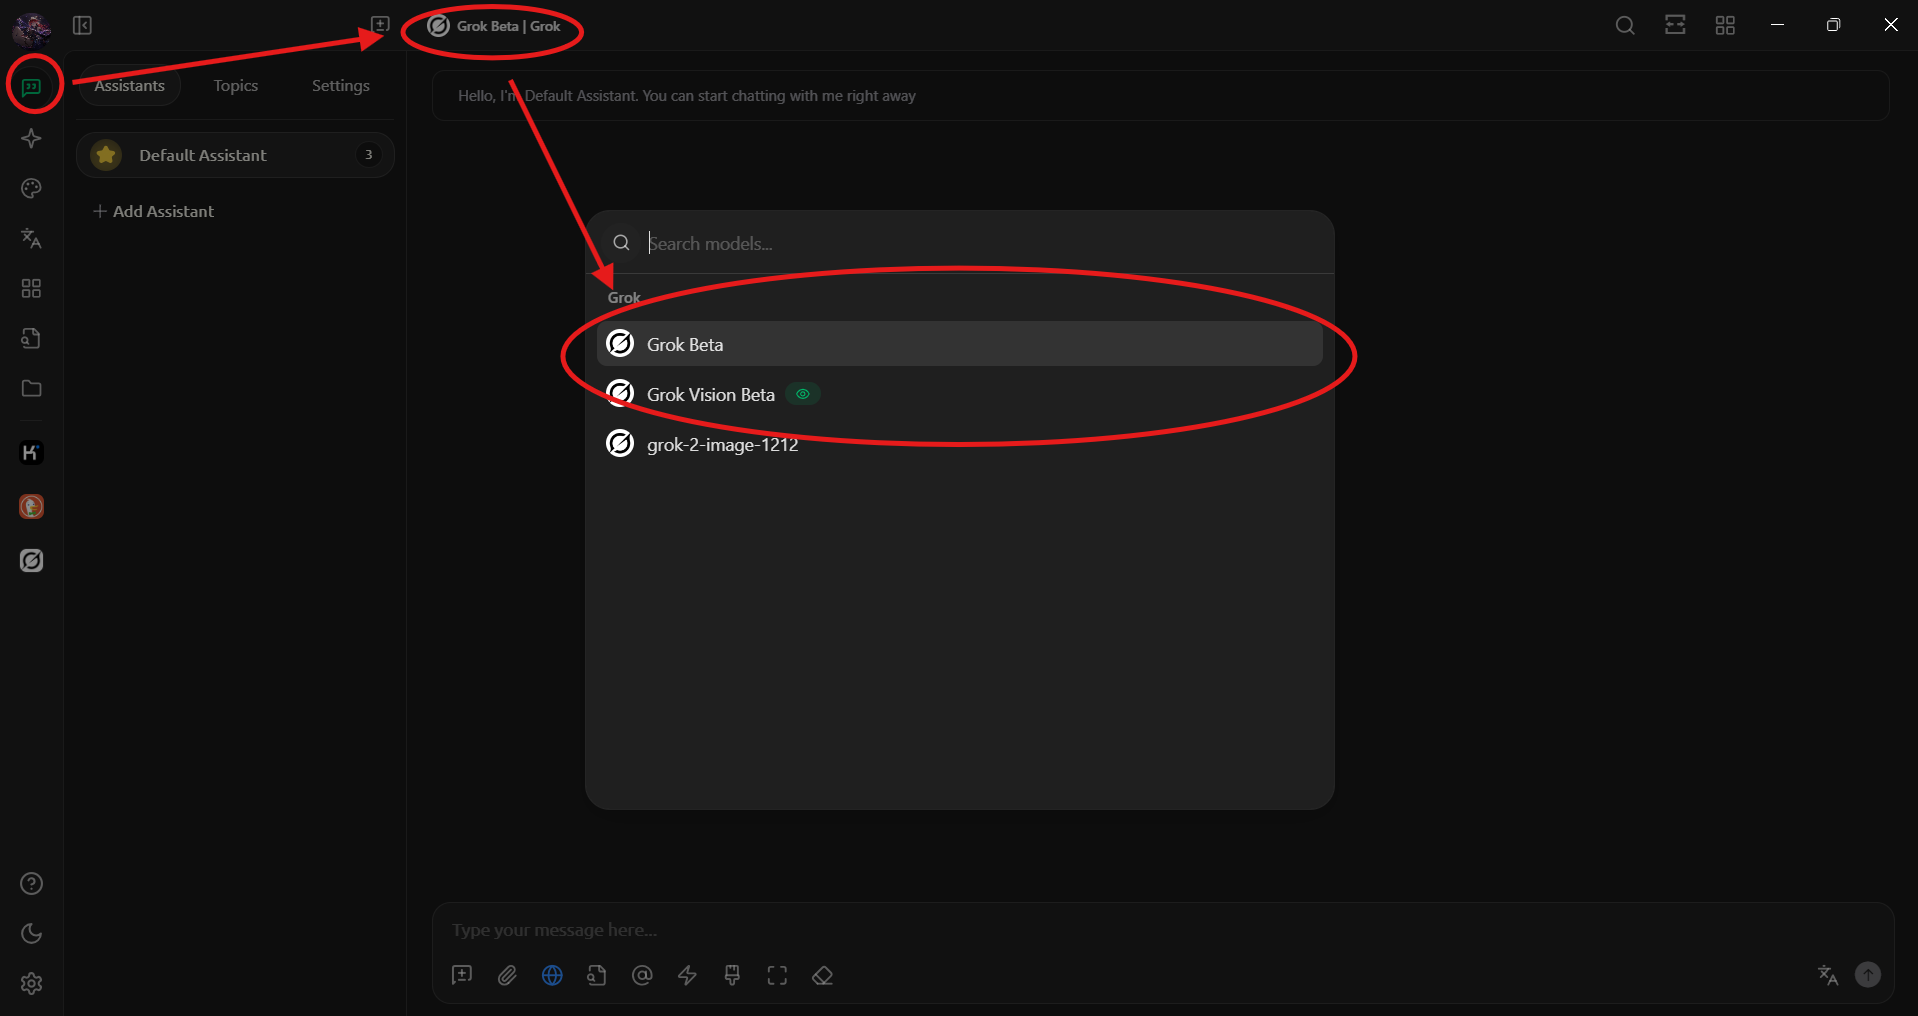Attach a file with paperclip icon
The image size is (1918, 1016).
click(507, 975)
